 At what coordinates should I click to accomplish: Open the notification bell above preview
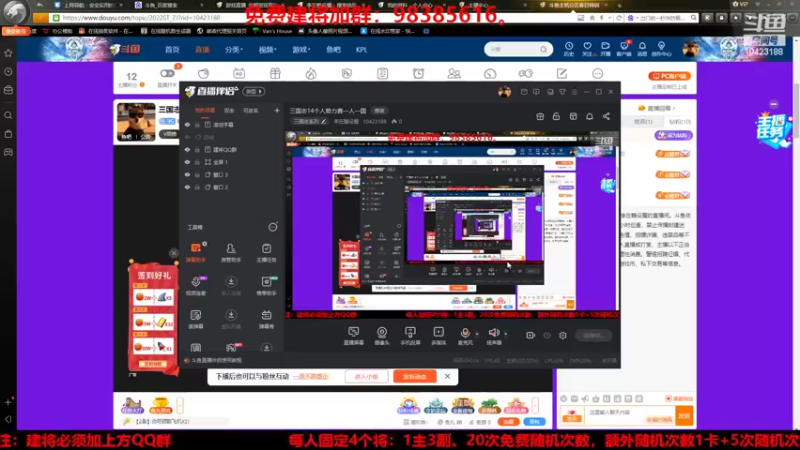[589, 116]
